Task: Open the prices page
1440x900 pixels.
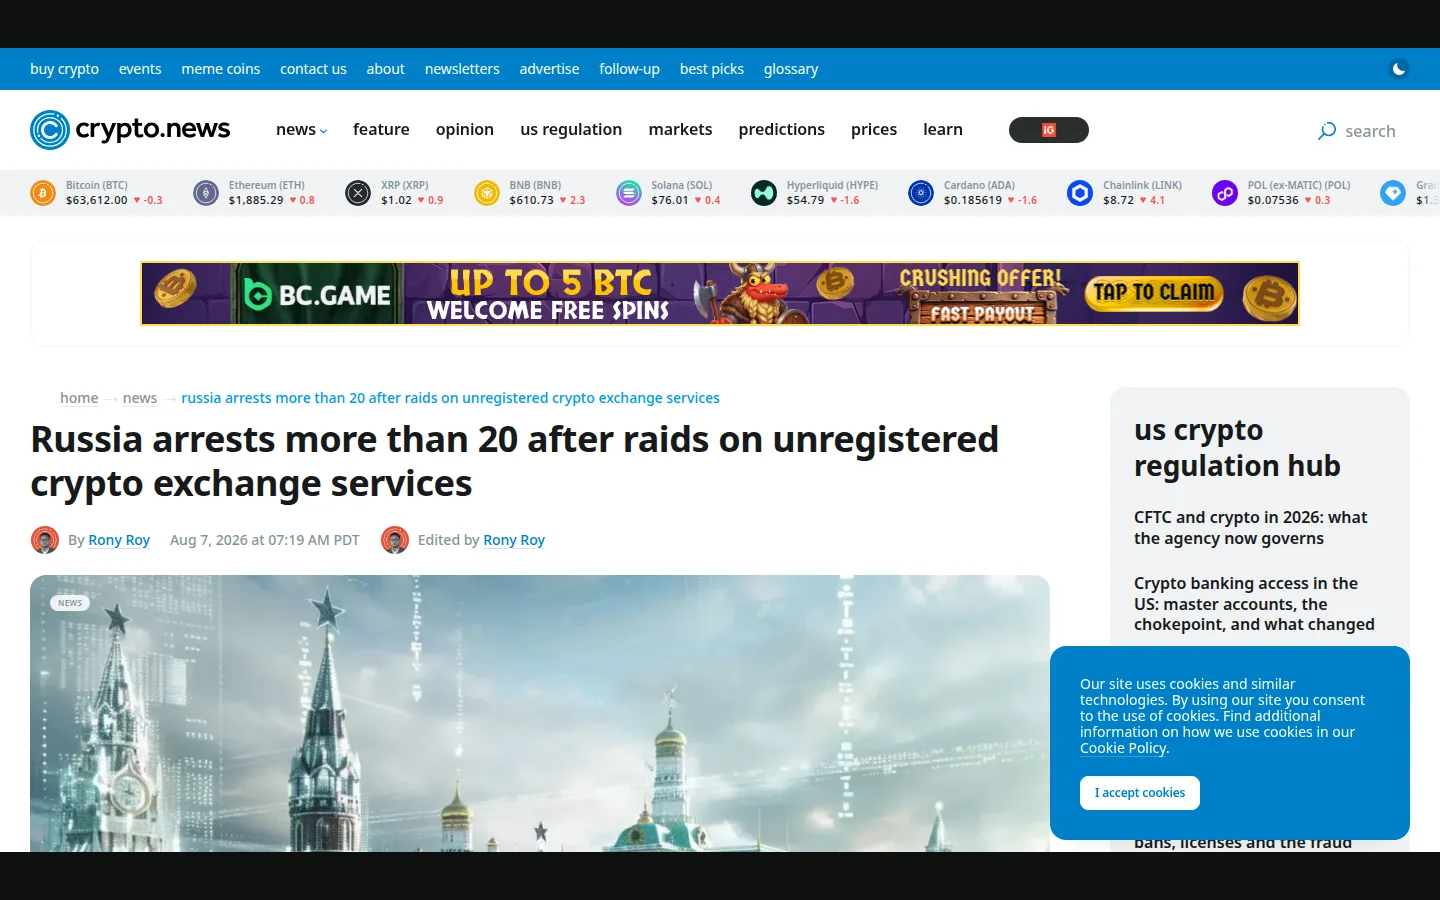Action: tap(874, 130)
